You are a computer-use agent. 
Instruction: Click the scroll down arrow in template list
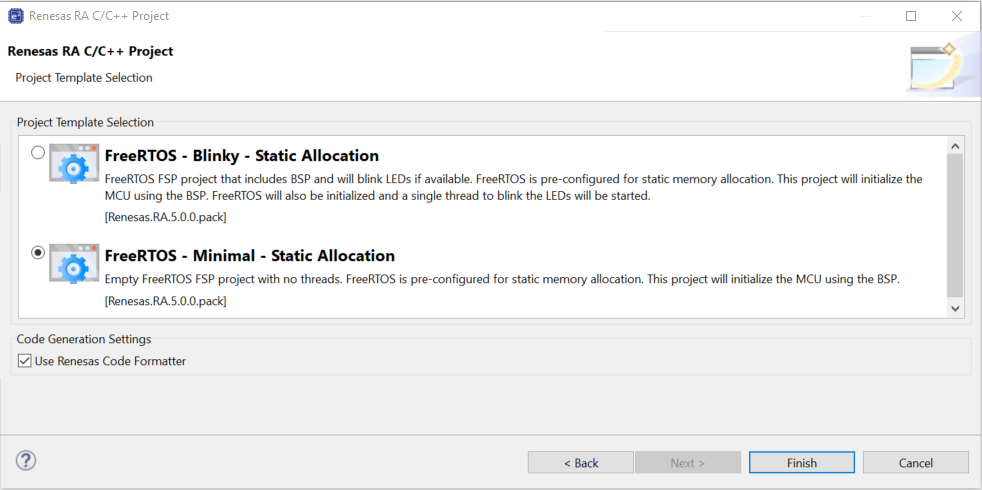955,308
